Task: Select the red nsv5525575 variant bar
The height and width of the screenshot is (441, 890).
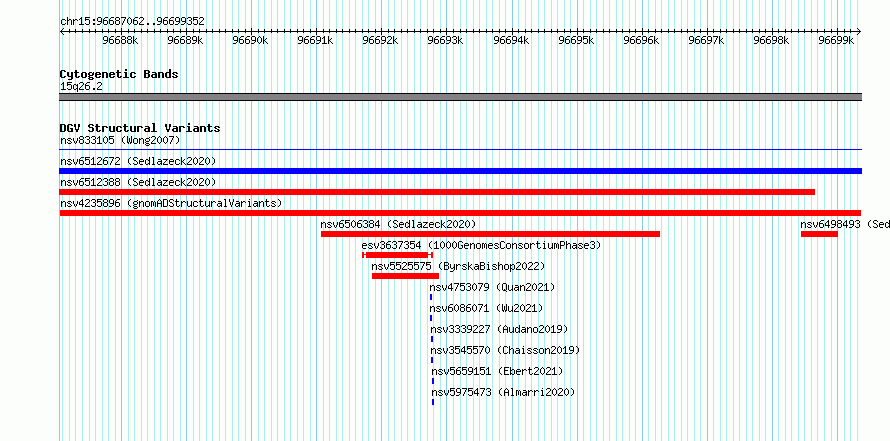Action: 405,276
